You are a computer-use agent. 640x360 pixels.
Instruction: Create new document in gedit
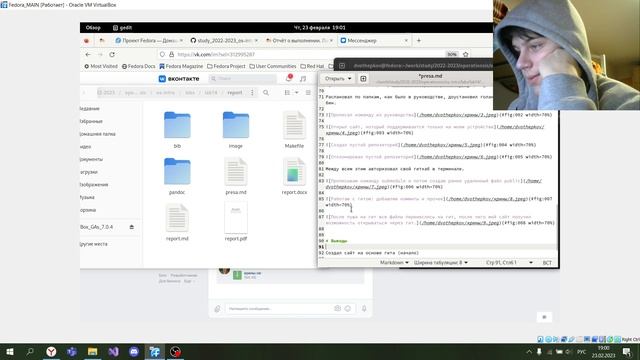(x=363, y=78)
